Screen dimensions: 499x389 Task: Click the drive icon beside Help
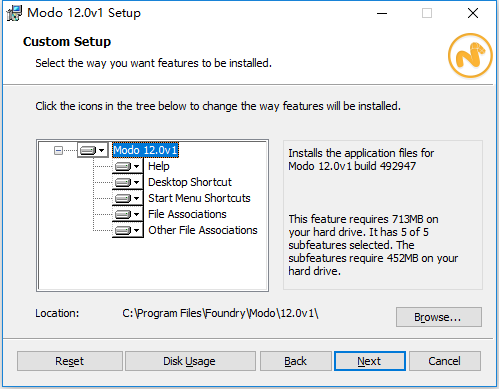point(128,166)
